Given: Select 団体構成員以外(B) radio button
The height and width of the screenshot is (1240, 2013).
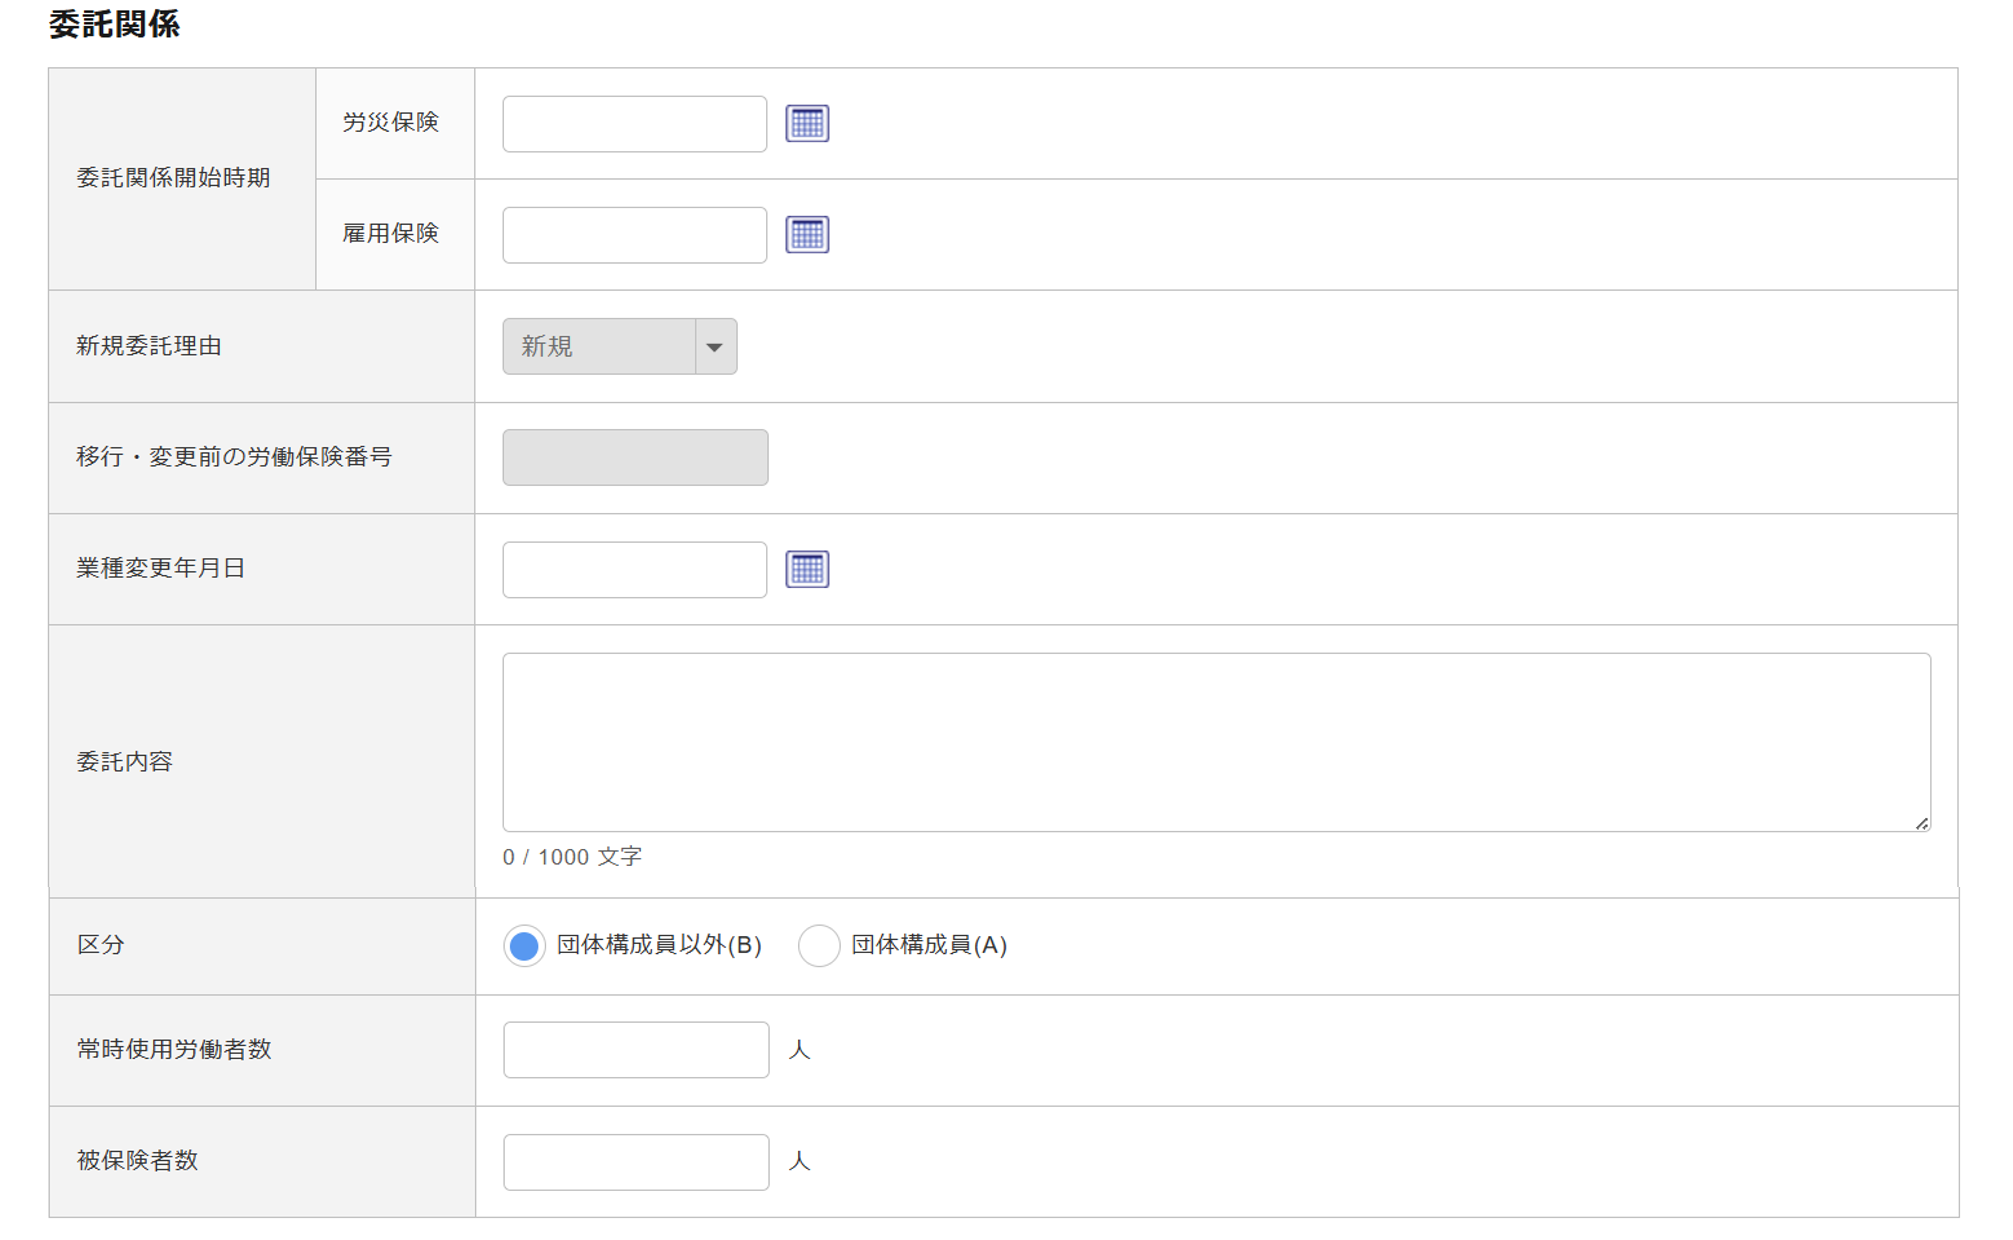Looking at the screenshot, I should 524,946.
